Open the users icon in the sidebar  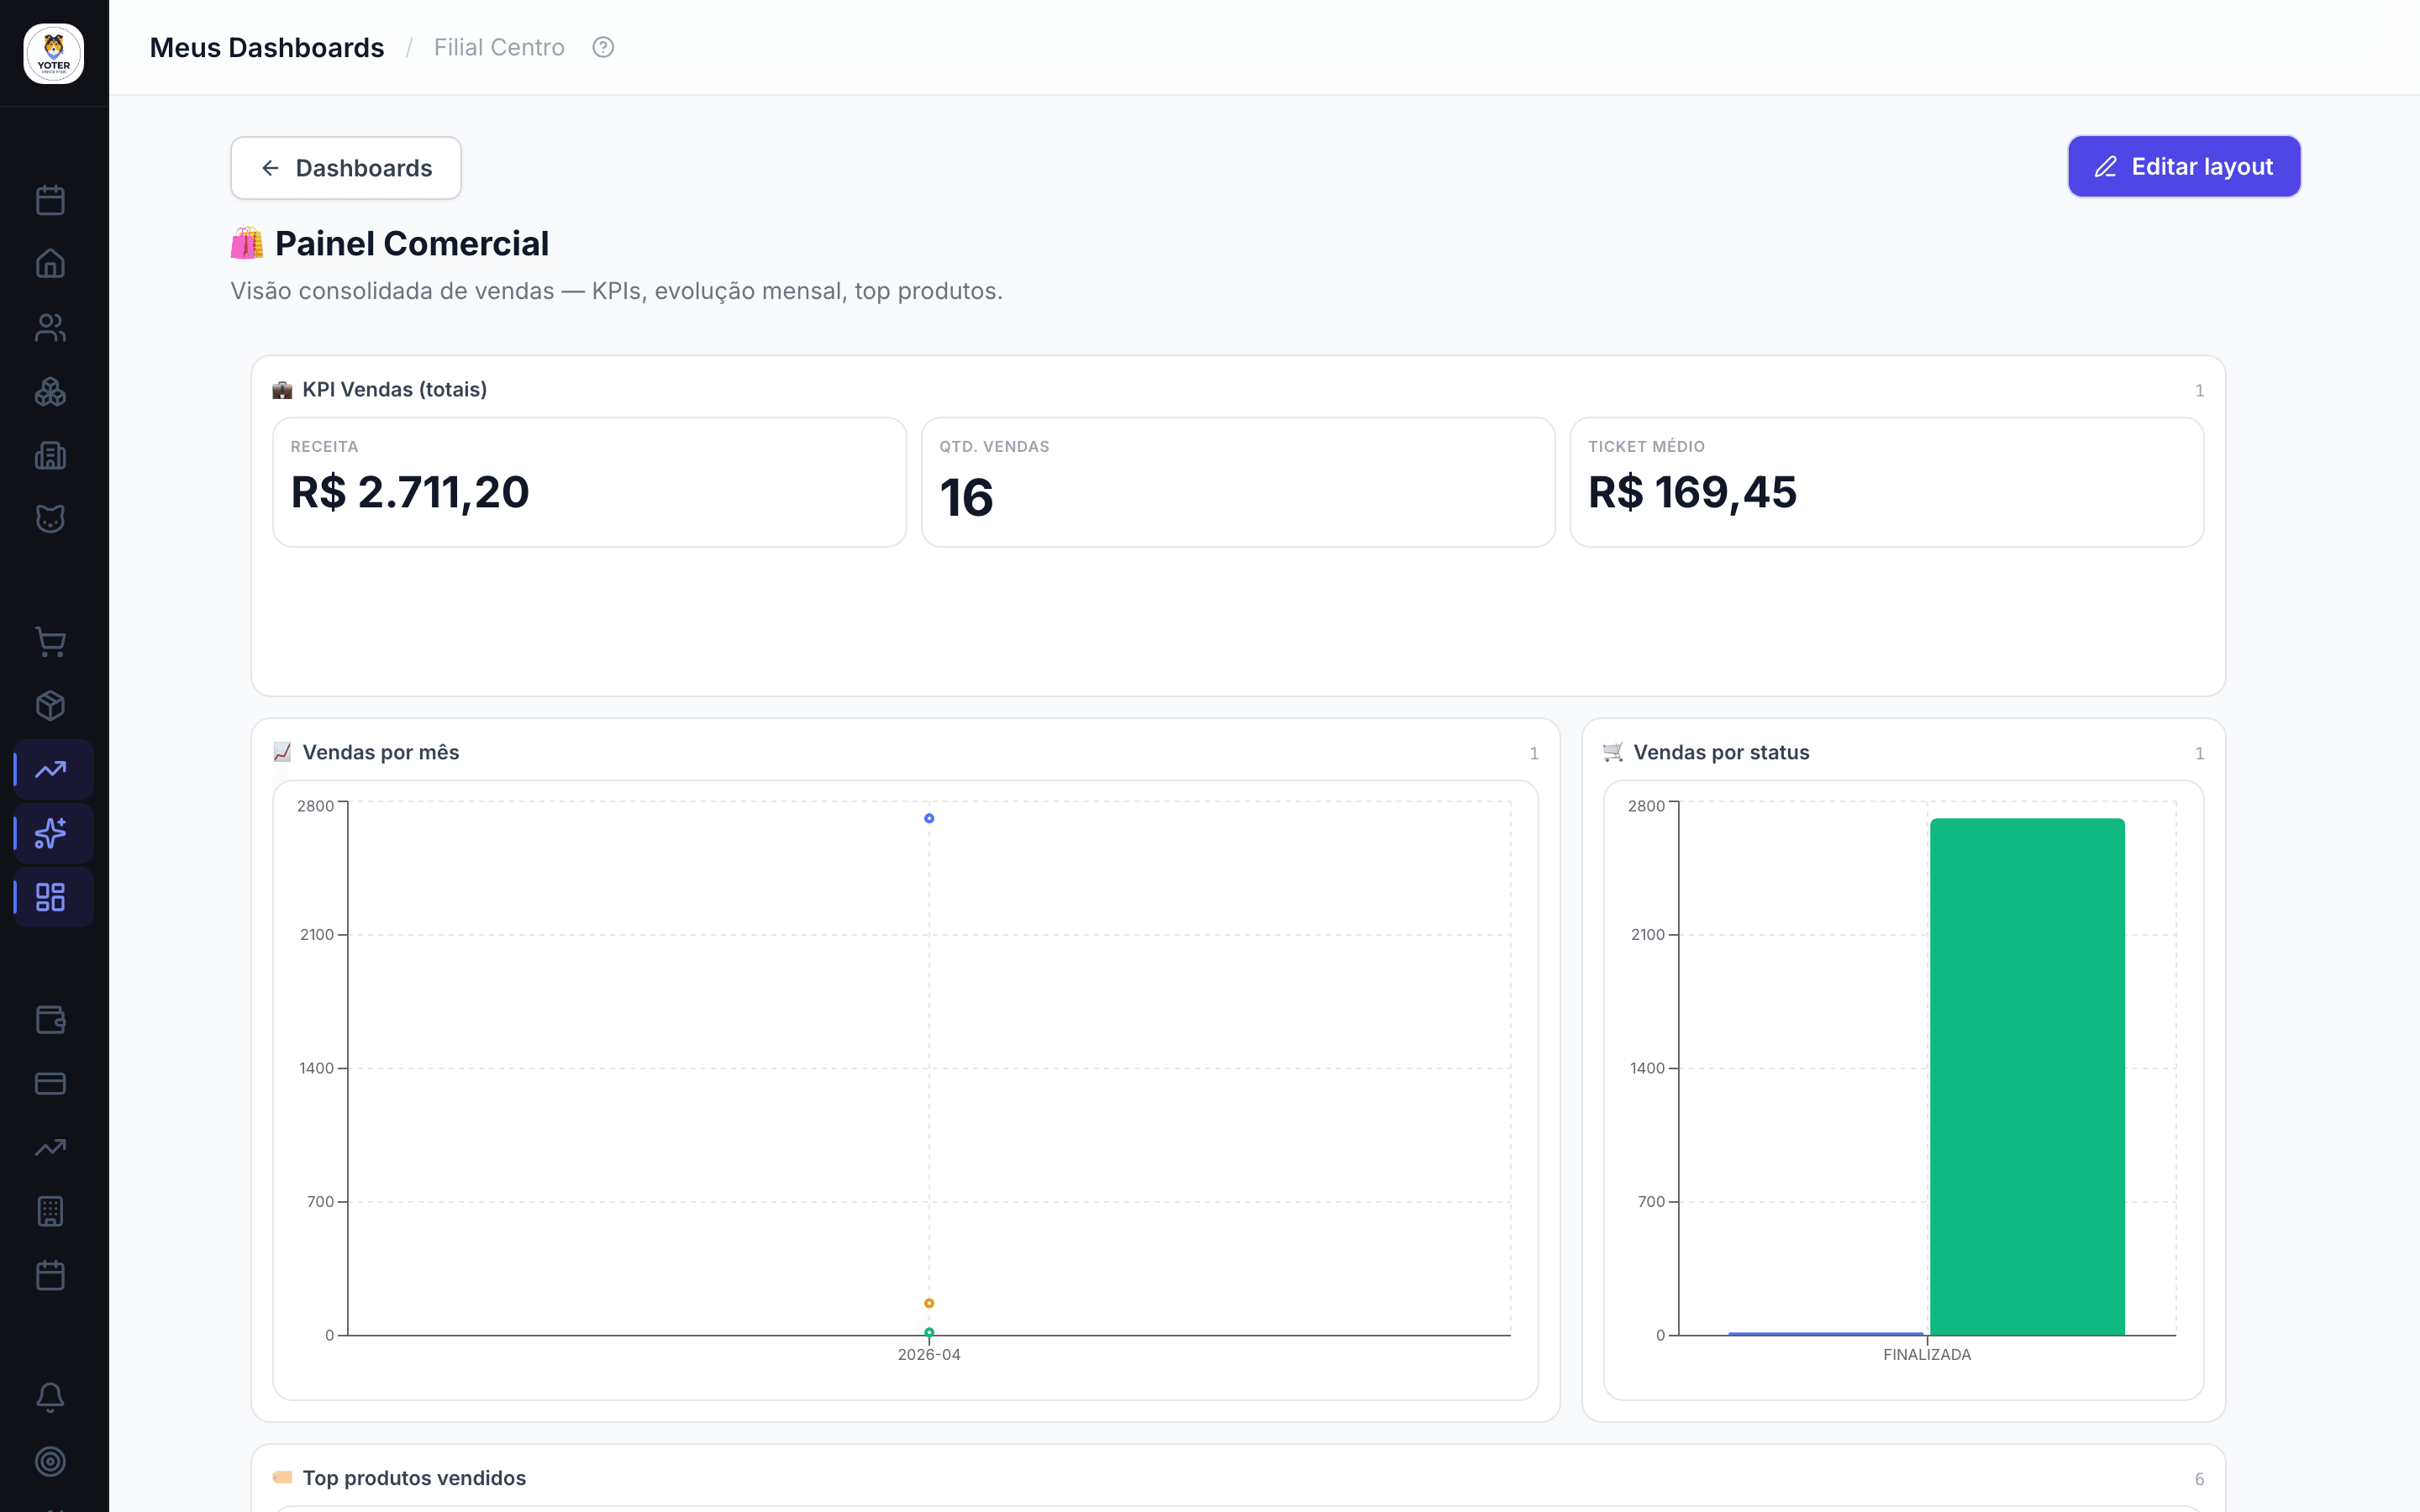50,328
